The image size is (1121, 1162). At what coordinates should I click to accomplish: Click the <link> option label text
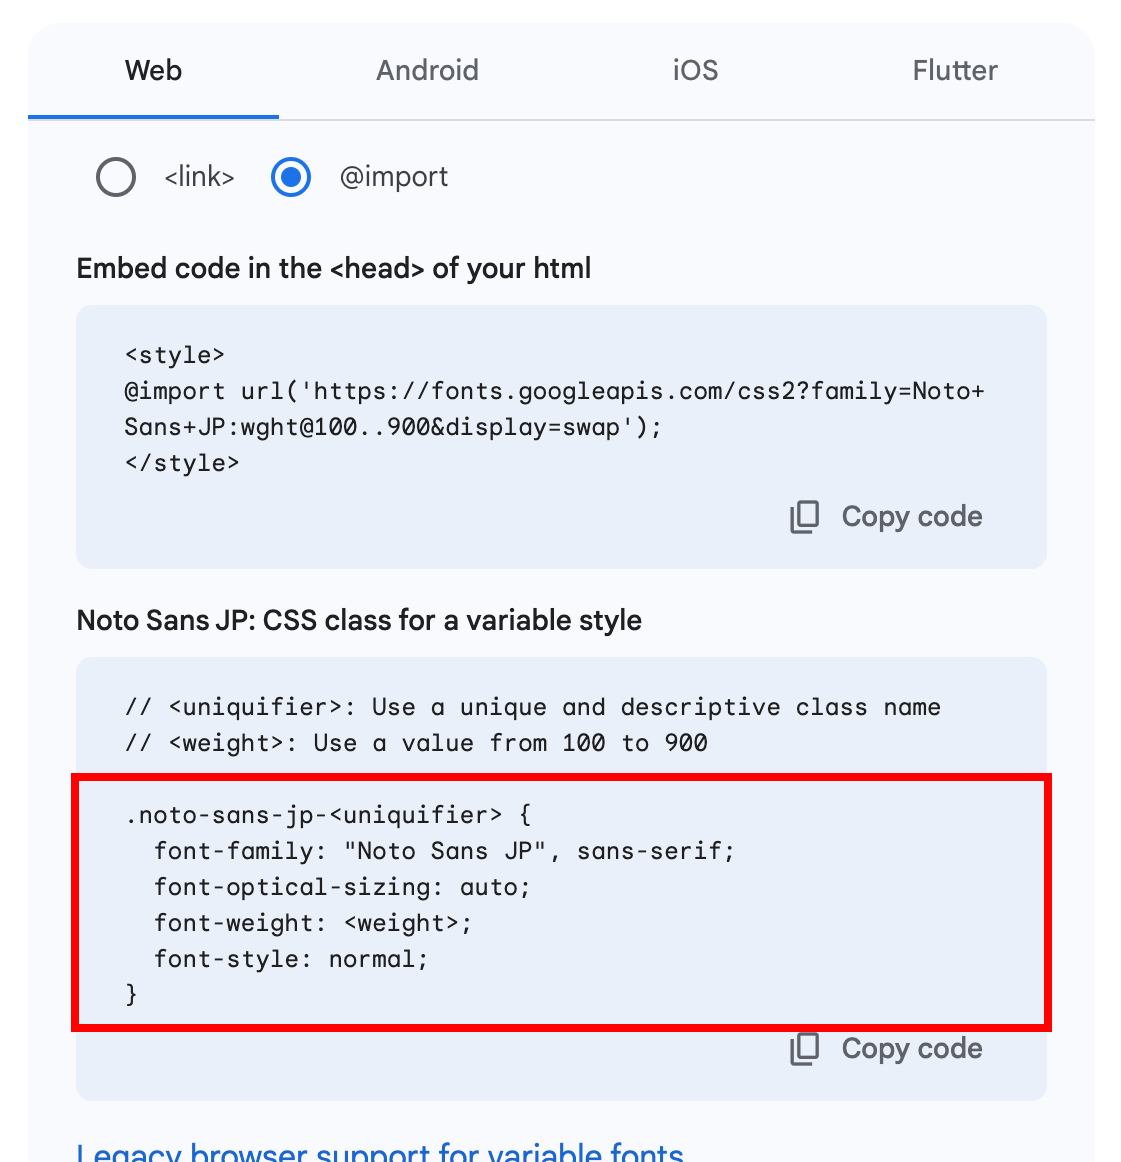point(199,177)
